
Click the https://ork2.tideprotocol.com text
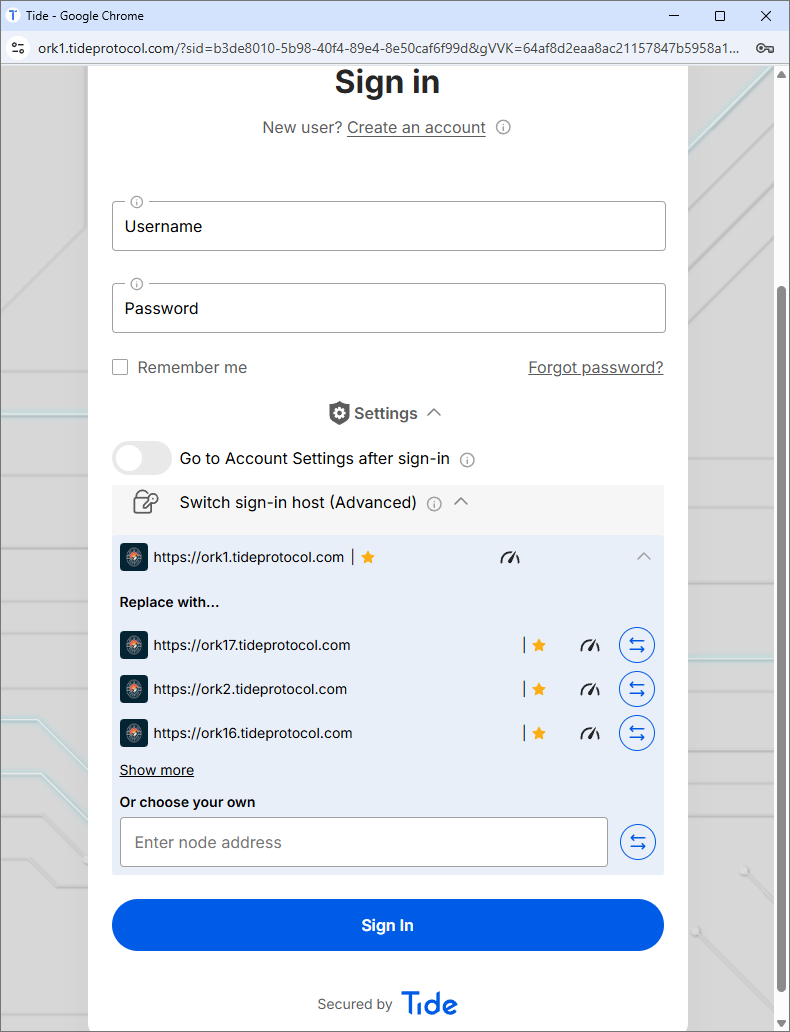[x=250, y=689]
